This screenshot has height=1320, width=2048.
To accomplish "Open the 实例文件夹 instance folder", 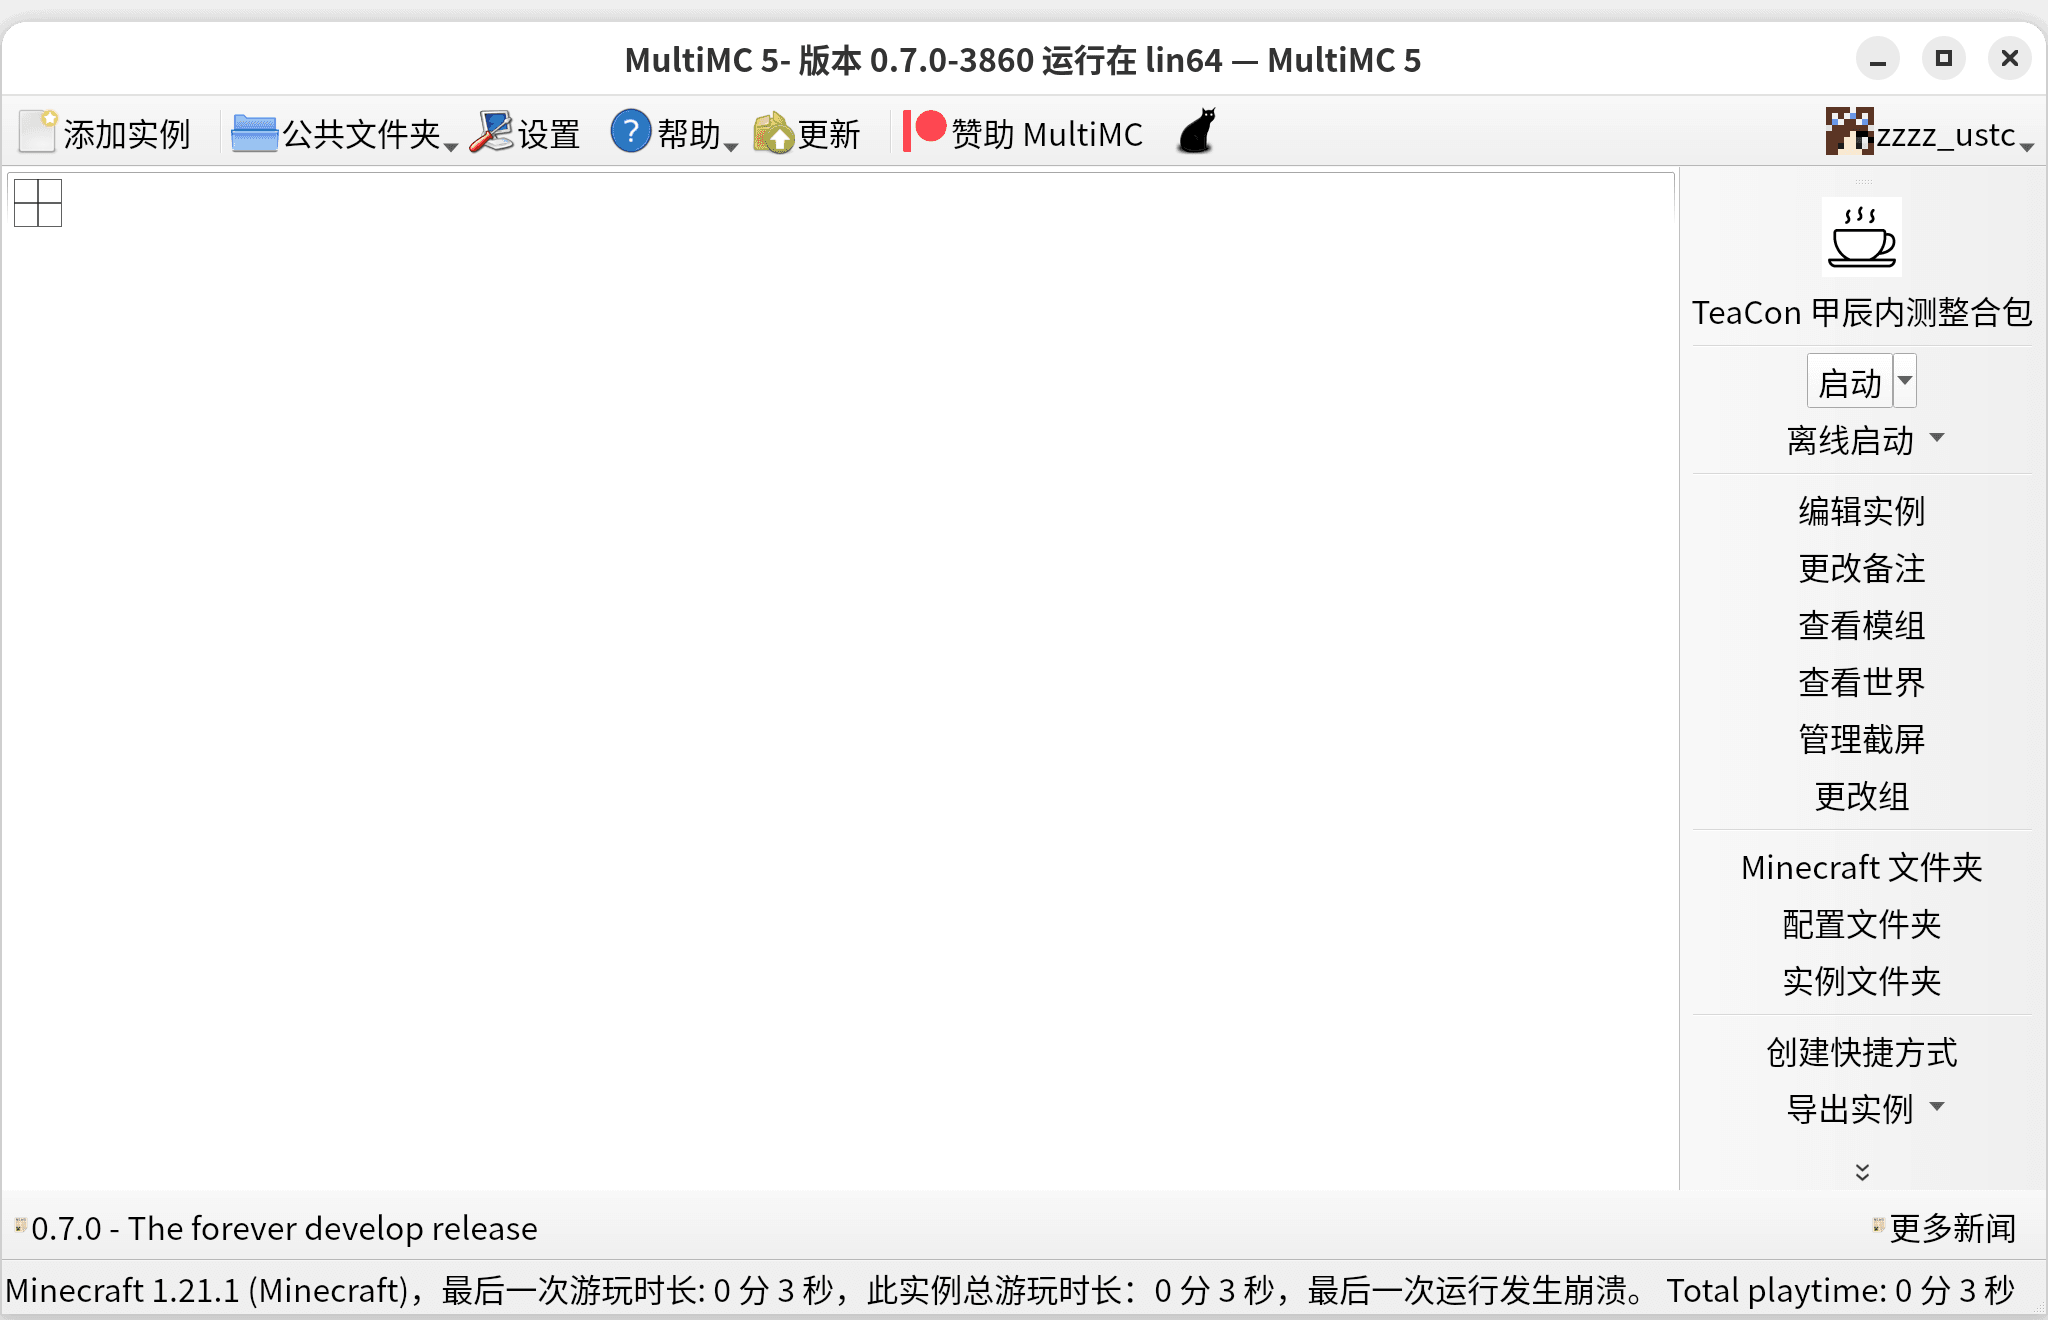I will tap(1862, 981).
